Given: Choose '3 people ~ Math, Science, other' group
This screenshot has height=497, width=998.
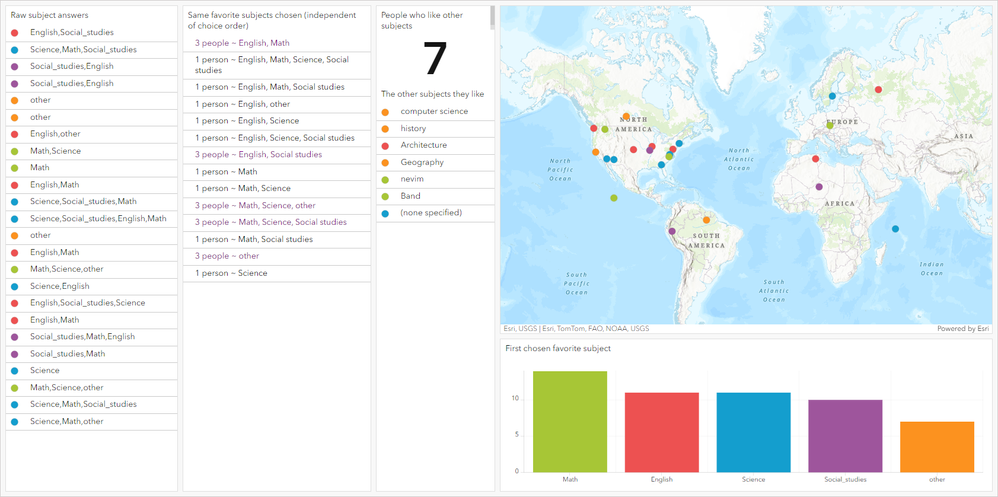Looking at the screenshot, I should pos(277,206).
